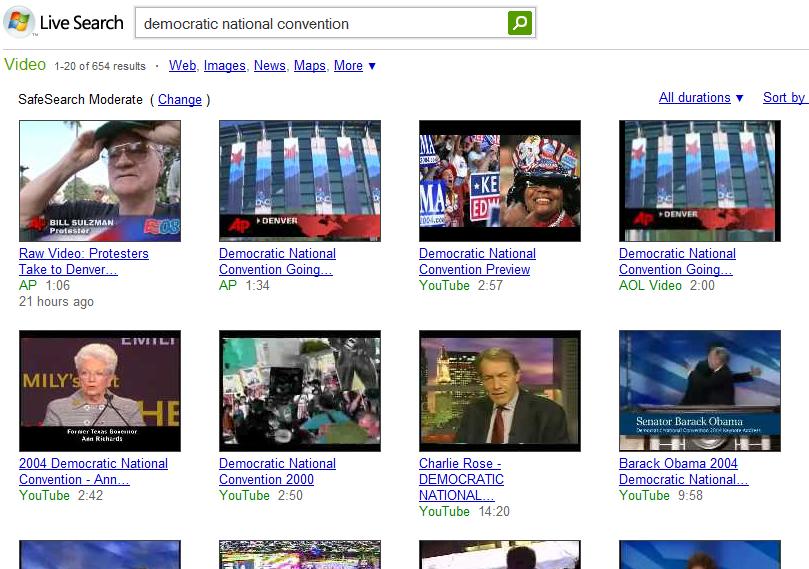Open Raw Video: Protesters Take to Denver link
Image resolution: width=809 pixels, height=569 pixels.
pos(84,261)
